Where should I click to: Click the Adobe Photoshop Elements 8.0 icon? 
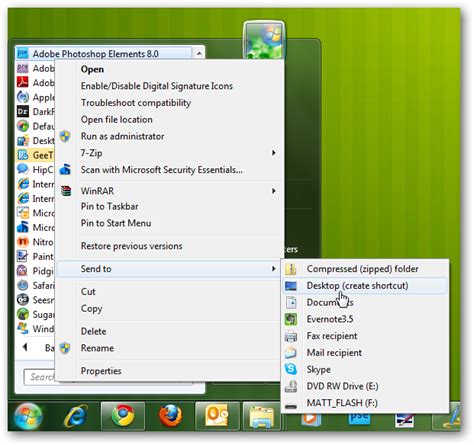pos(22,53)
